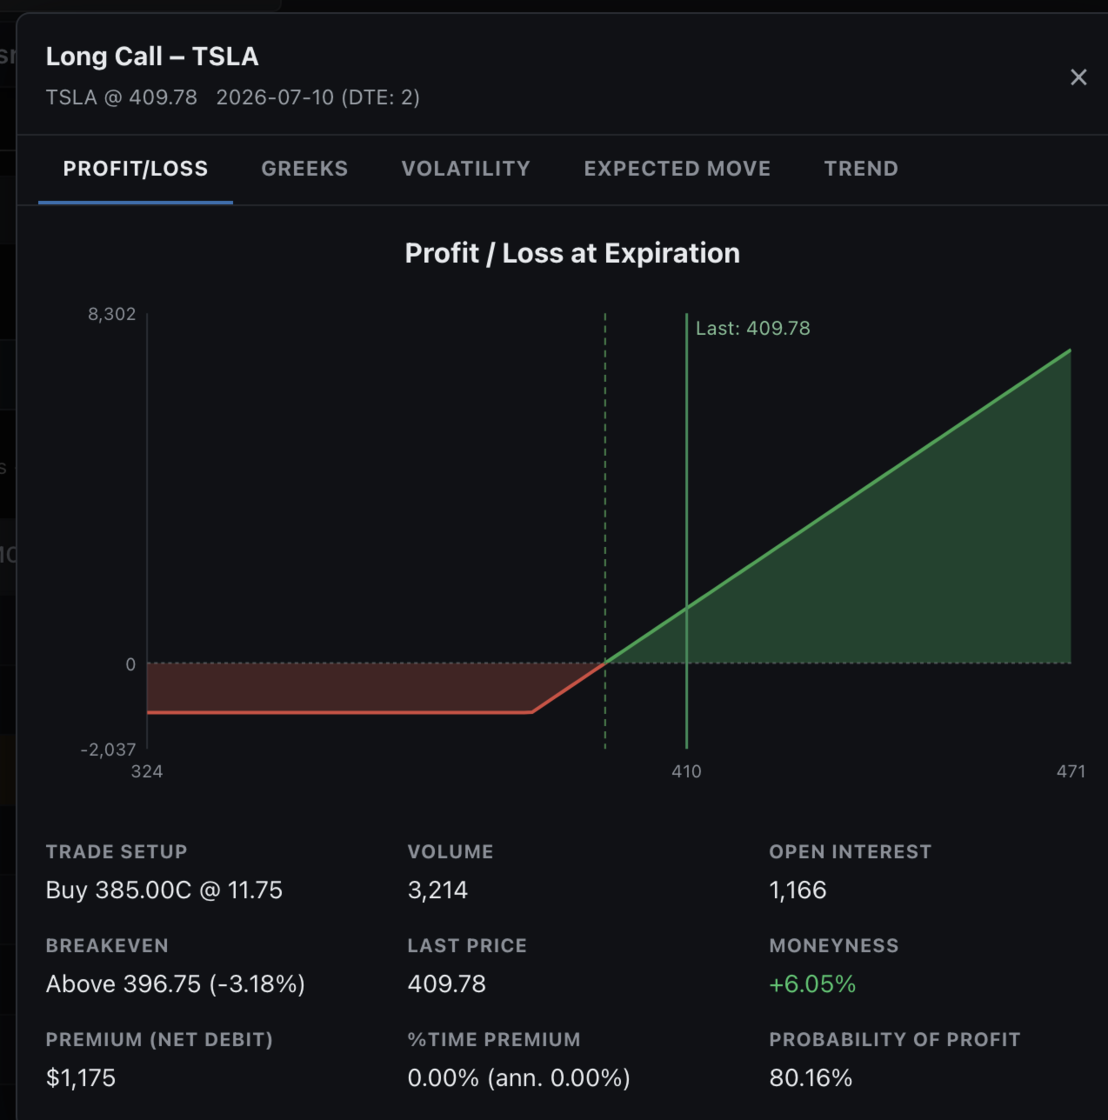Screen dimensions: 1108x1120
Task: Click the OPEN INTEREST label
Action: (x=850, y=851)
